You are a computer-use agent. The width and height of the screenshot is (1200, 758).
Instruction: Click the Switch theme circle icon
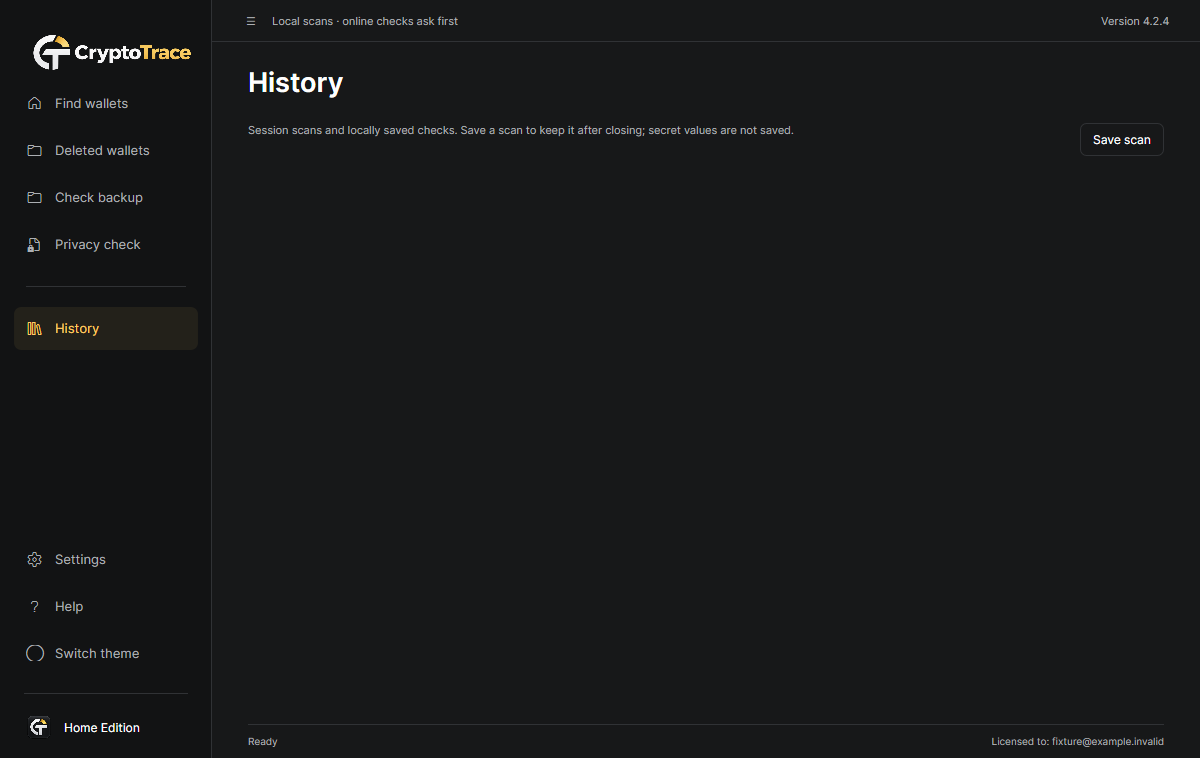pos(35,653)
